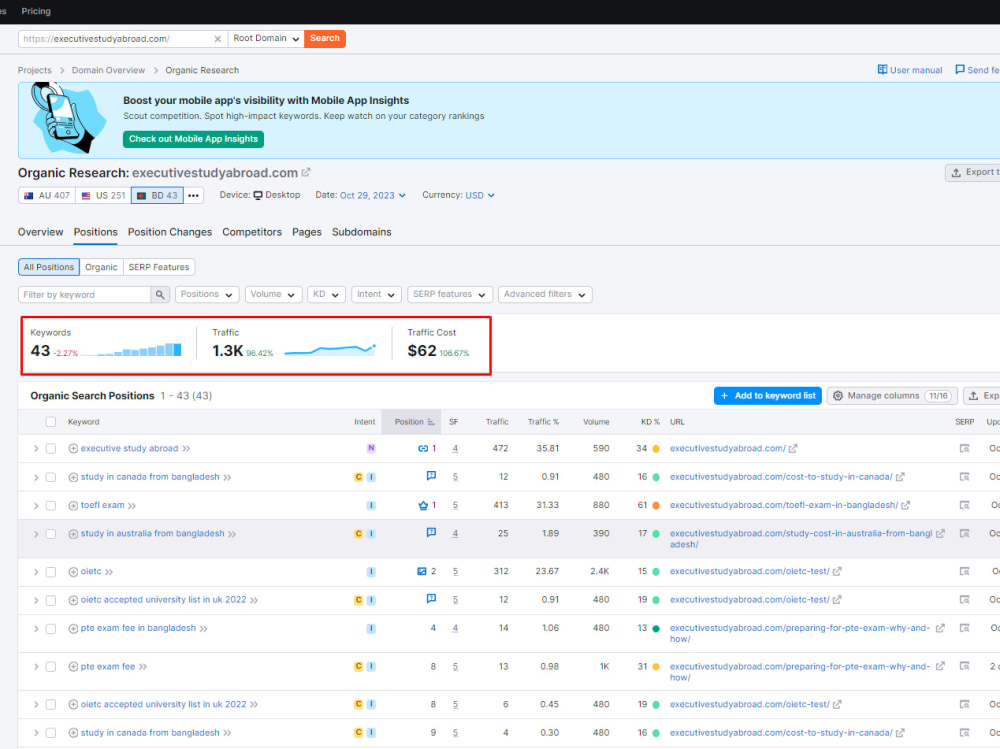1000x749 pixels.
Task: Click the orange Search button
Action: pos(325,39)
